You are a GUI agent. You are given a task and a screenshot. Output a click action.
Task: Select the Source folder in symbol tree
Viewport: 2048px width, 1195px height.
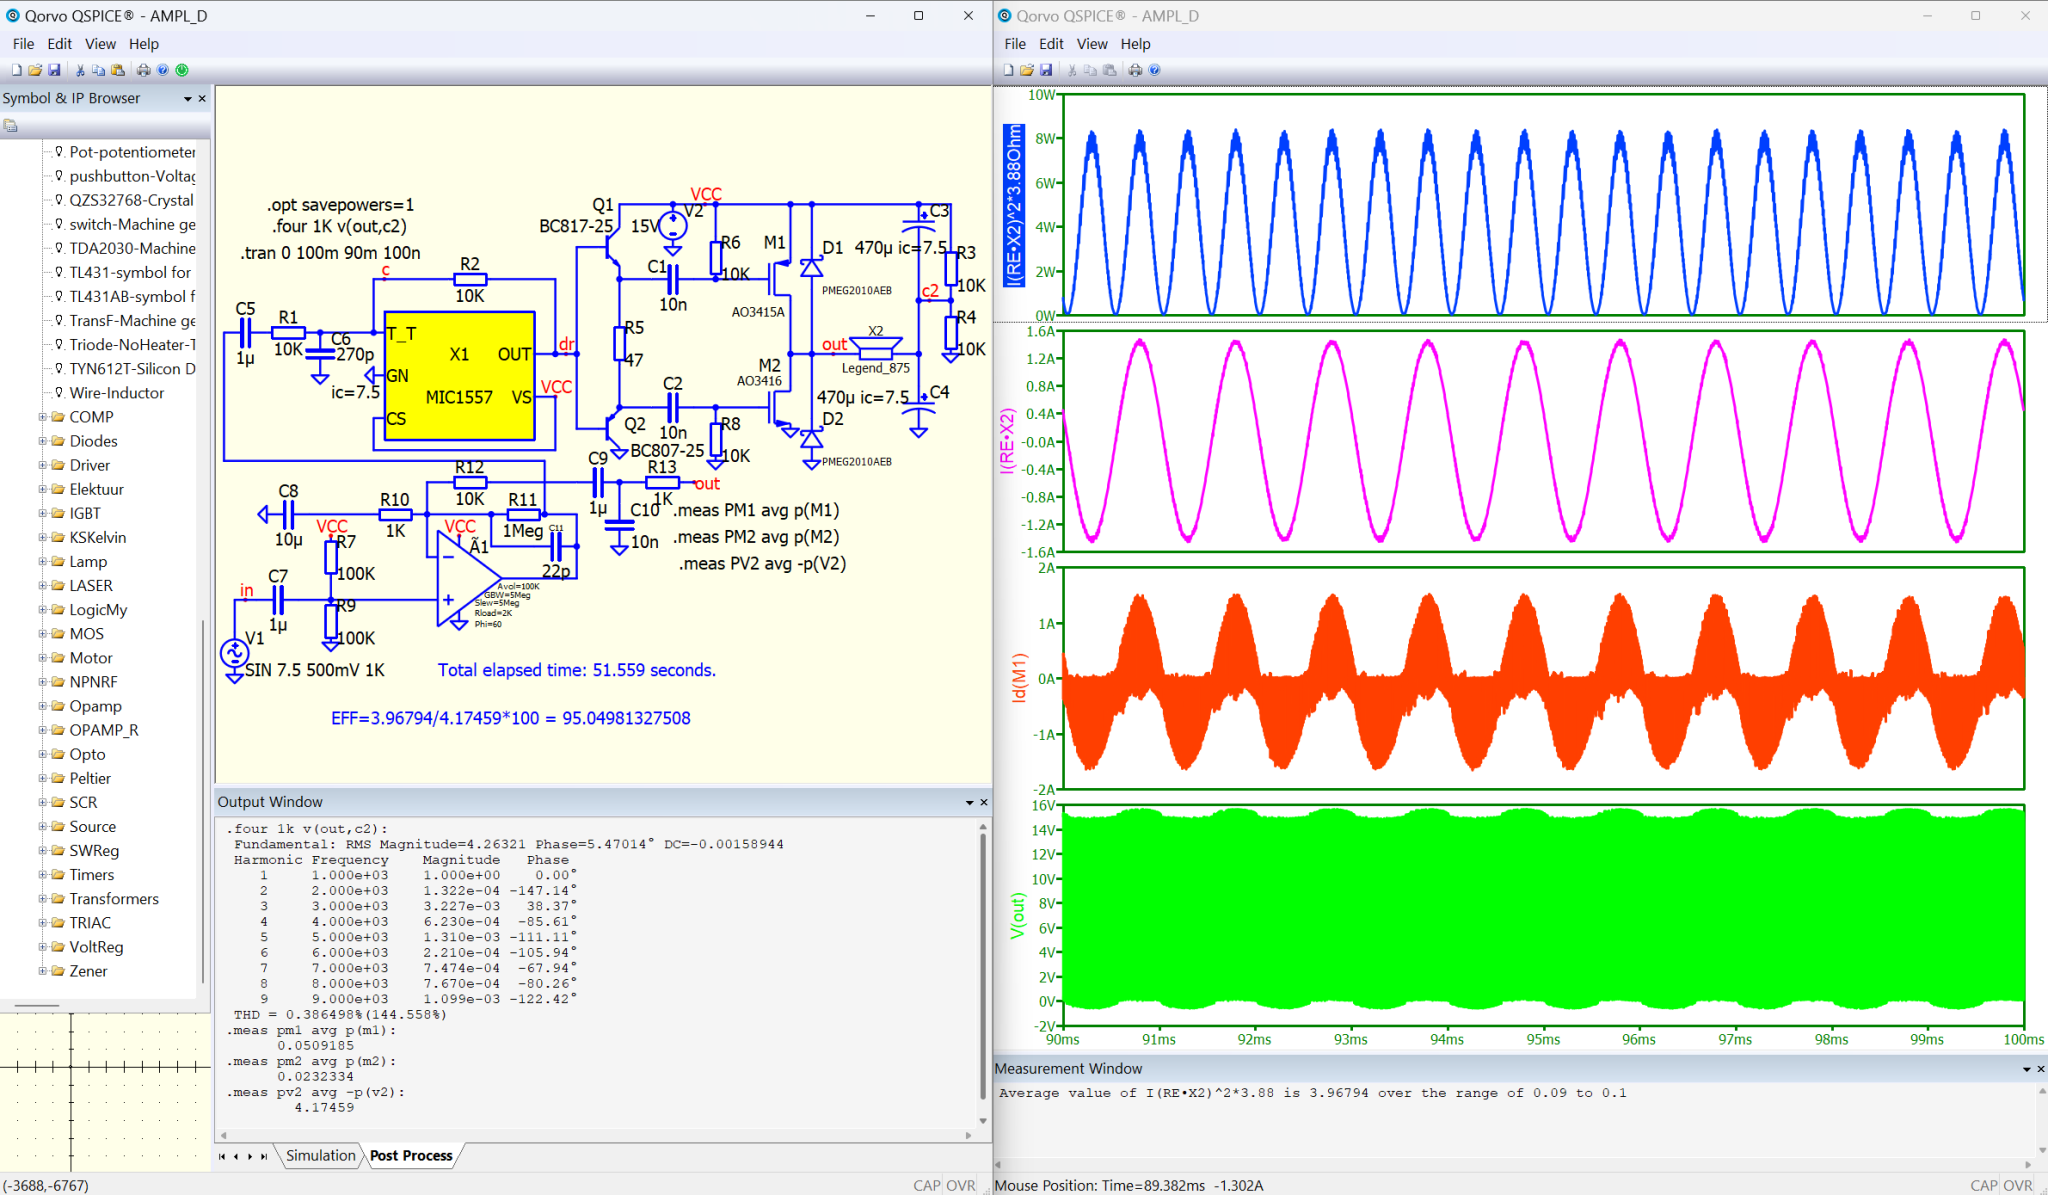92,827
